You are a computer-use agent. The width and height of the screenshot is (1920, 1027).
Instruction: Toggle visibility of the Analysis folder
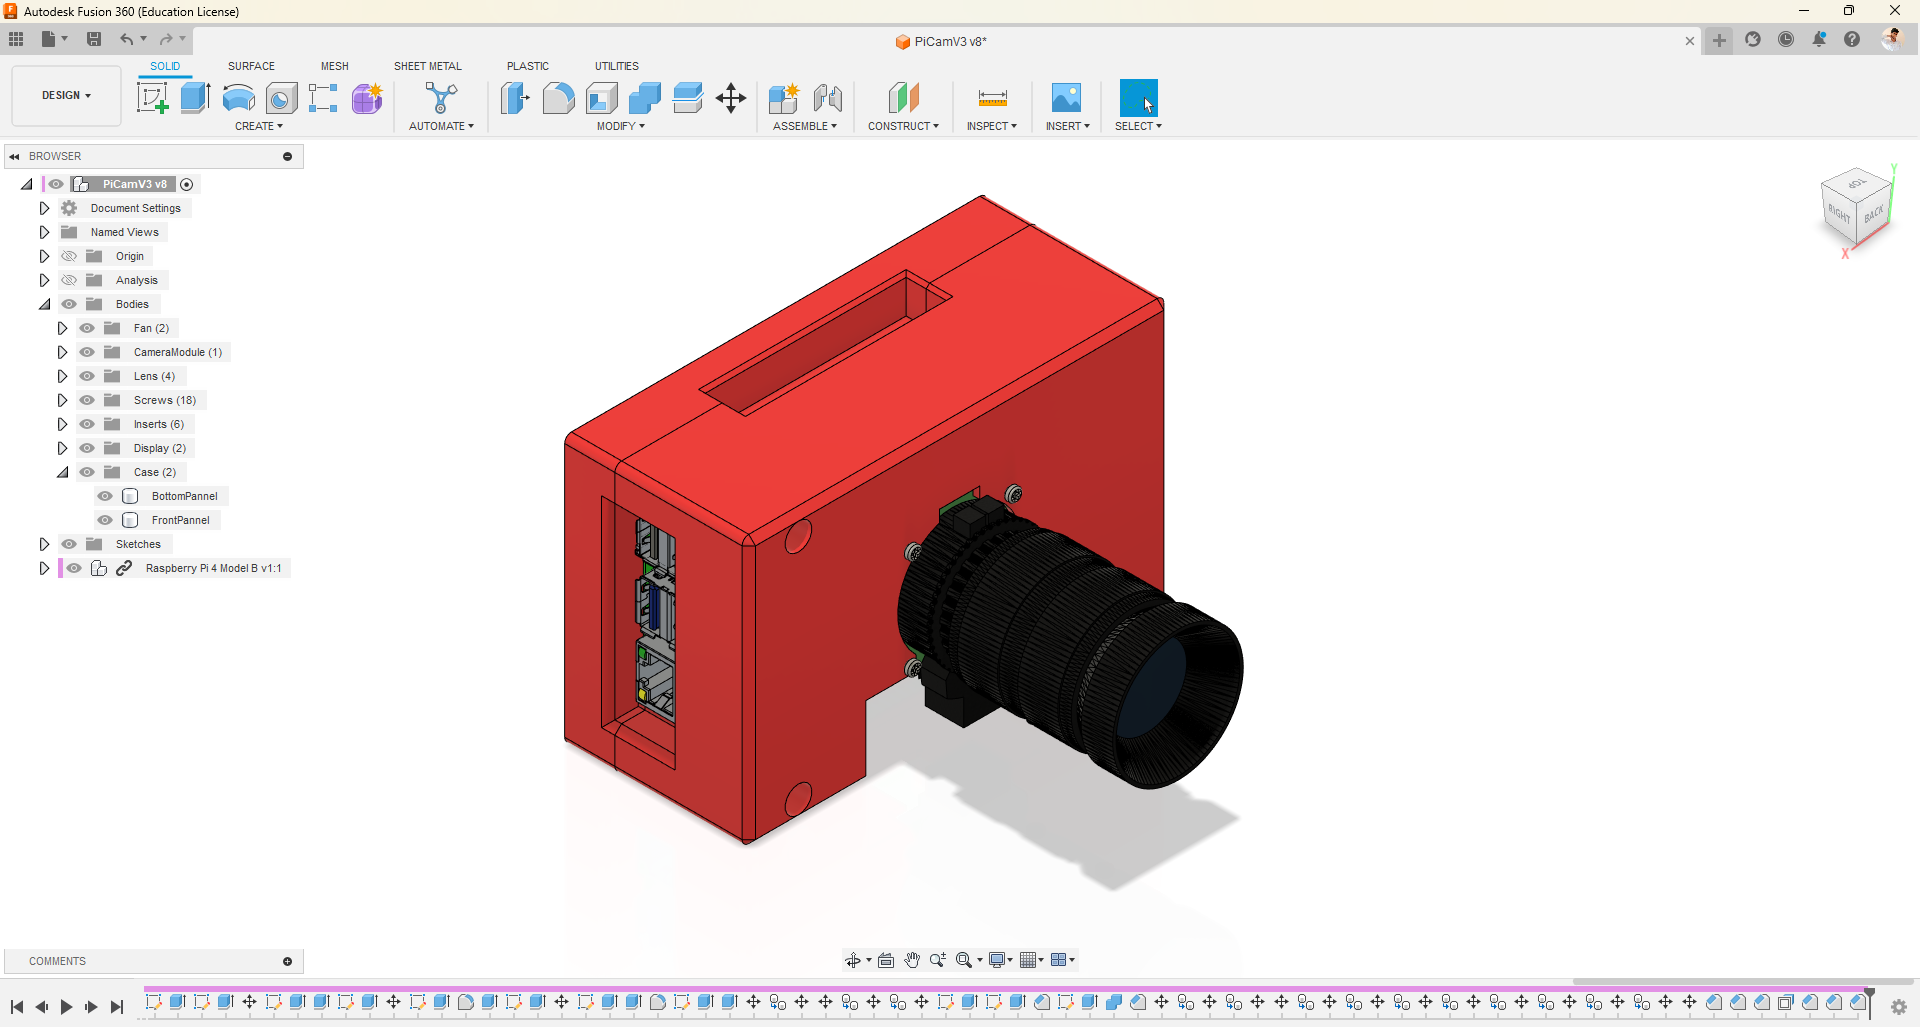[69, 280]
